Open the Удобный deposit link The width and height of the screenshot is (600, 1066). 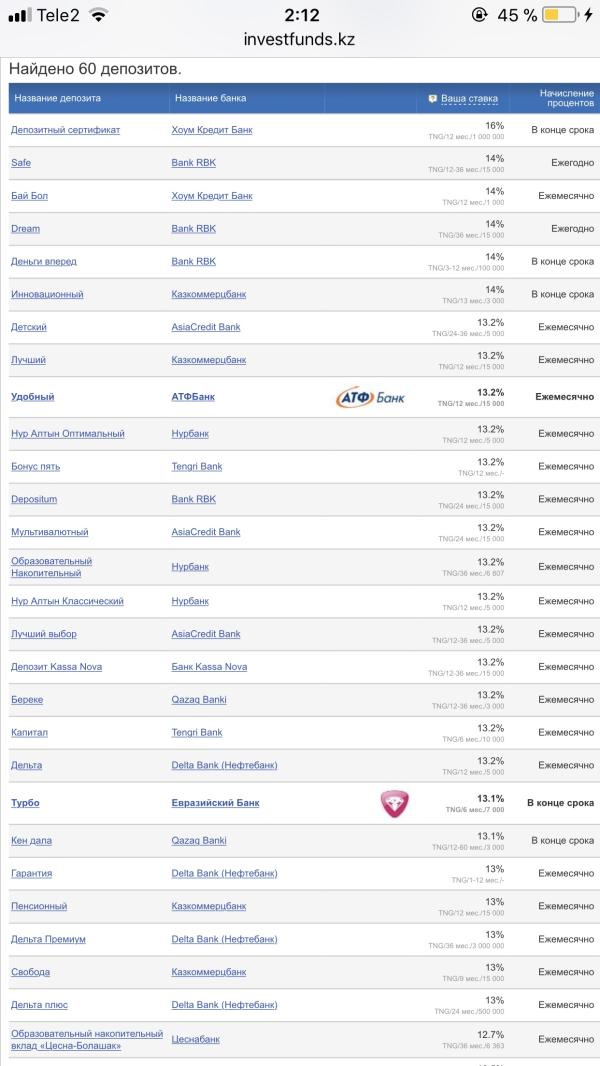click(x=33, y=396)
